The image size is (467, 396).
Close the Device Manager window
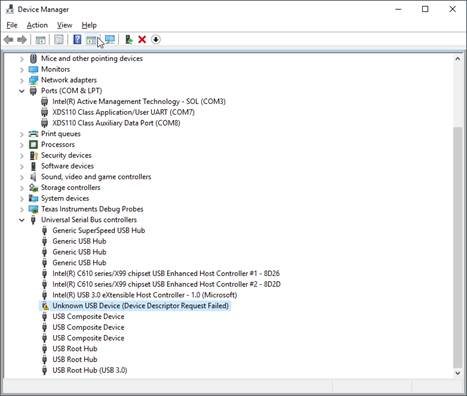452,9
